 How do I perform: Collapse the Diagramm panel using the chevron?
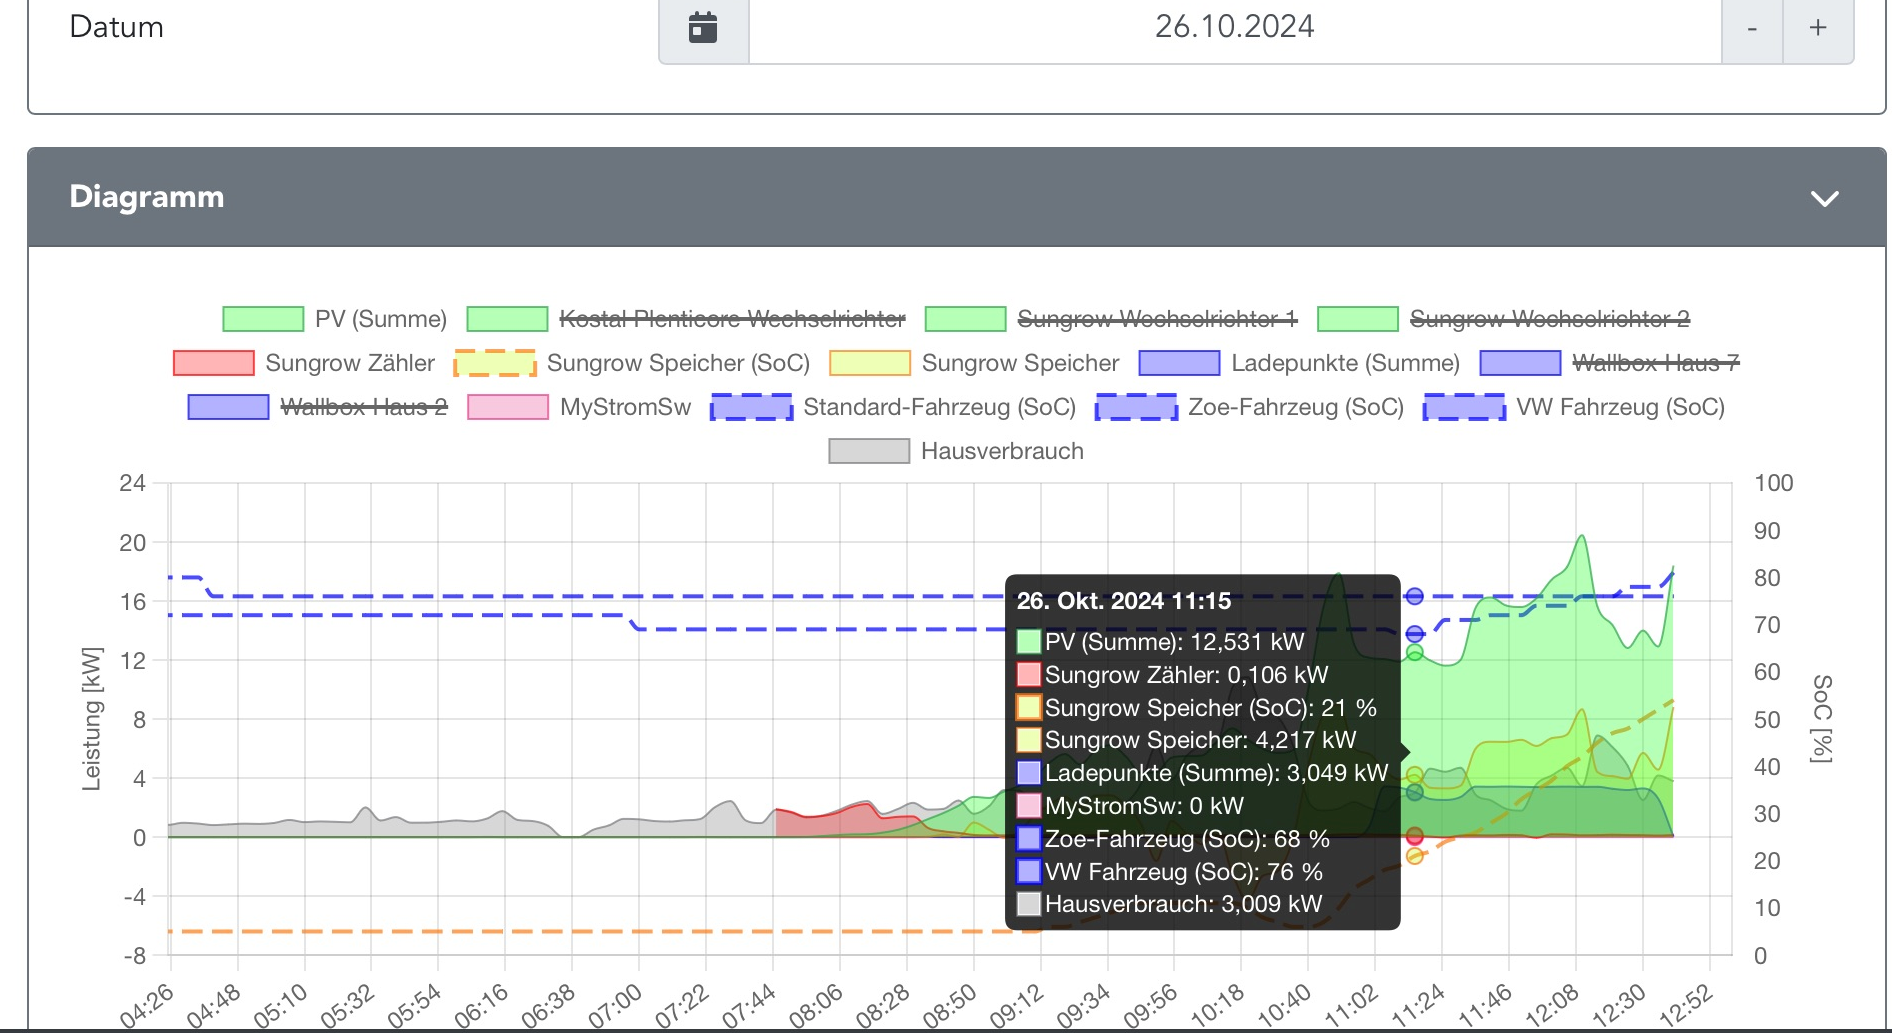1824,198
